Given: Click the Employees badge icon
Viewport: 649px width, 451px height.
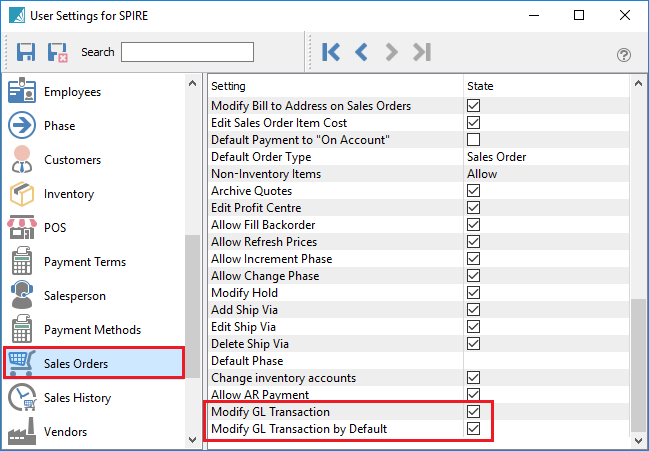Looking at the screenshot, I should [22, 90].
